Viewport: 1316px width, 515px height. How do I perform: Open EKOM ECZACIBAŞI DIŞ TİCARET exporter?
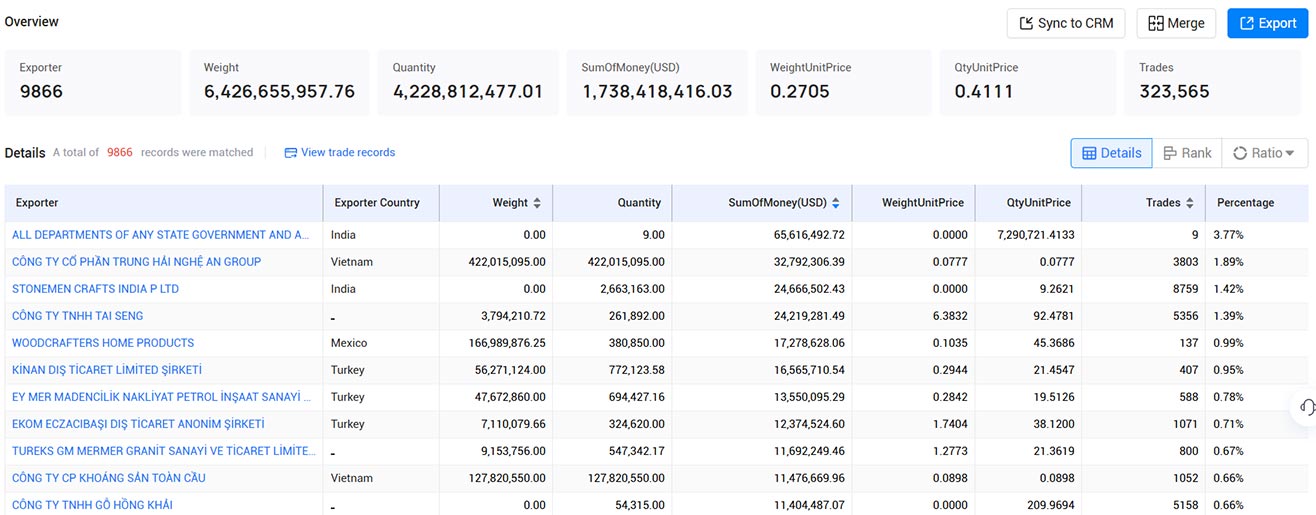point(138,424)
